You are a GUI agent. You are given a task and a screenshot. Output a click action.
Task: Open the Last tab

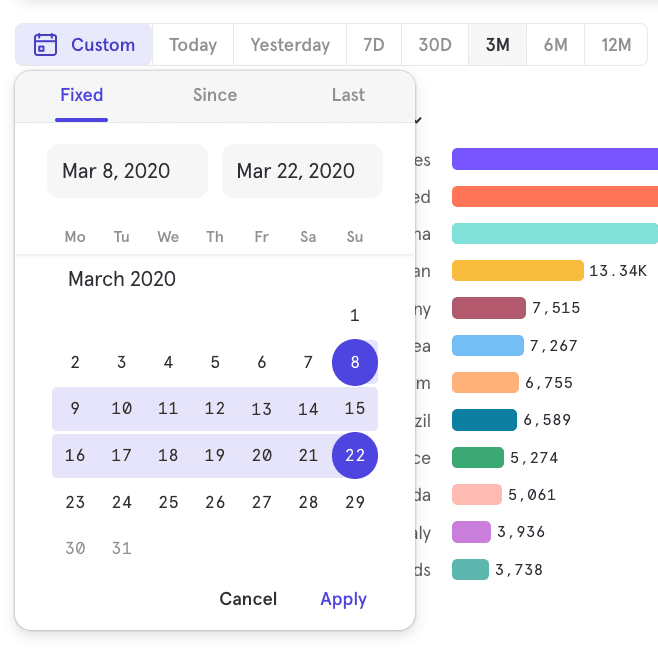click(348, 95)
